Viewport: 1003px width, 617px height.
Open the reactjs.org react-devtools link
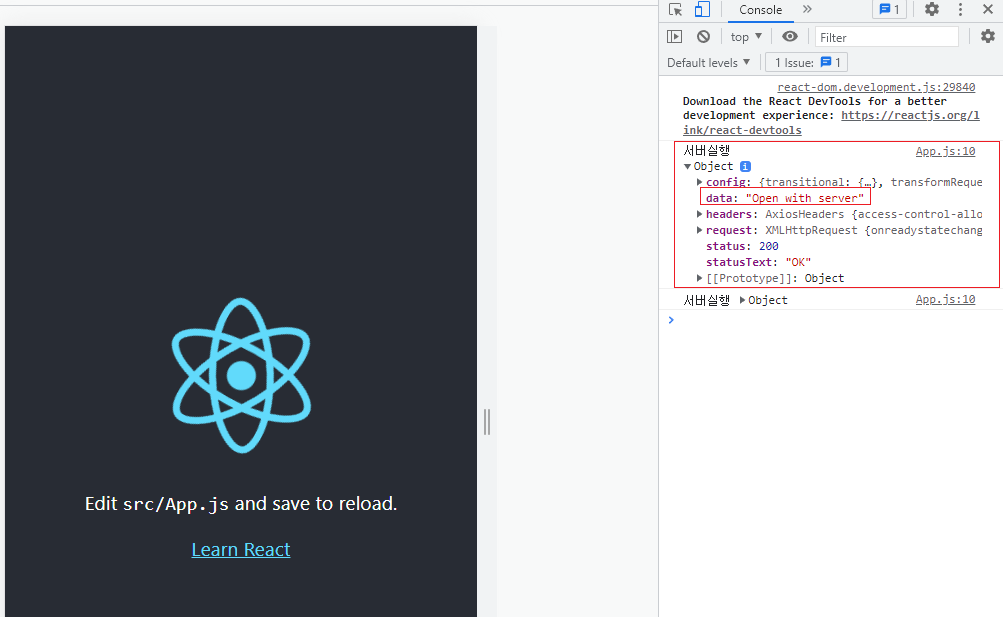pyautogui.click(x=832, y=123)
